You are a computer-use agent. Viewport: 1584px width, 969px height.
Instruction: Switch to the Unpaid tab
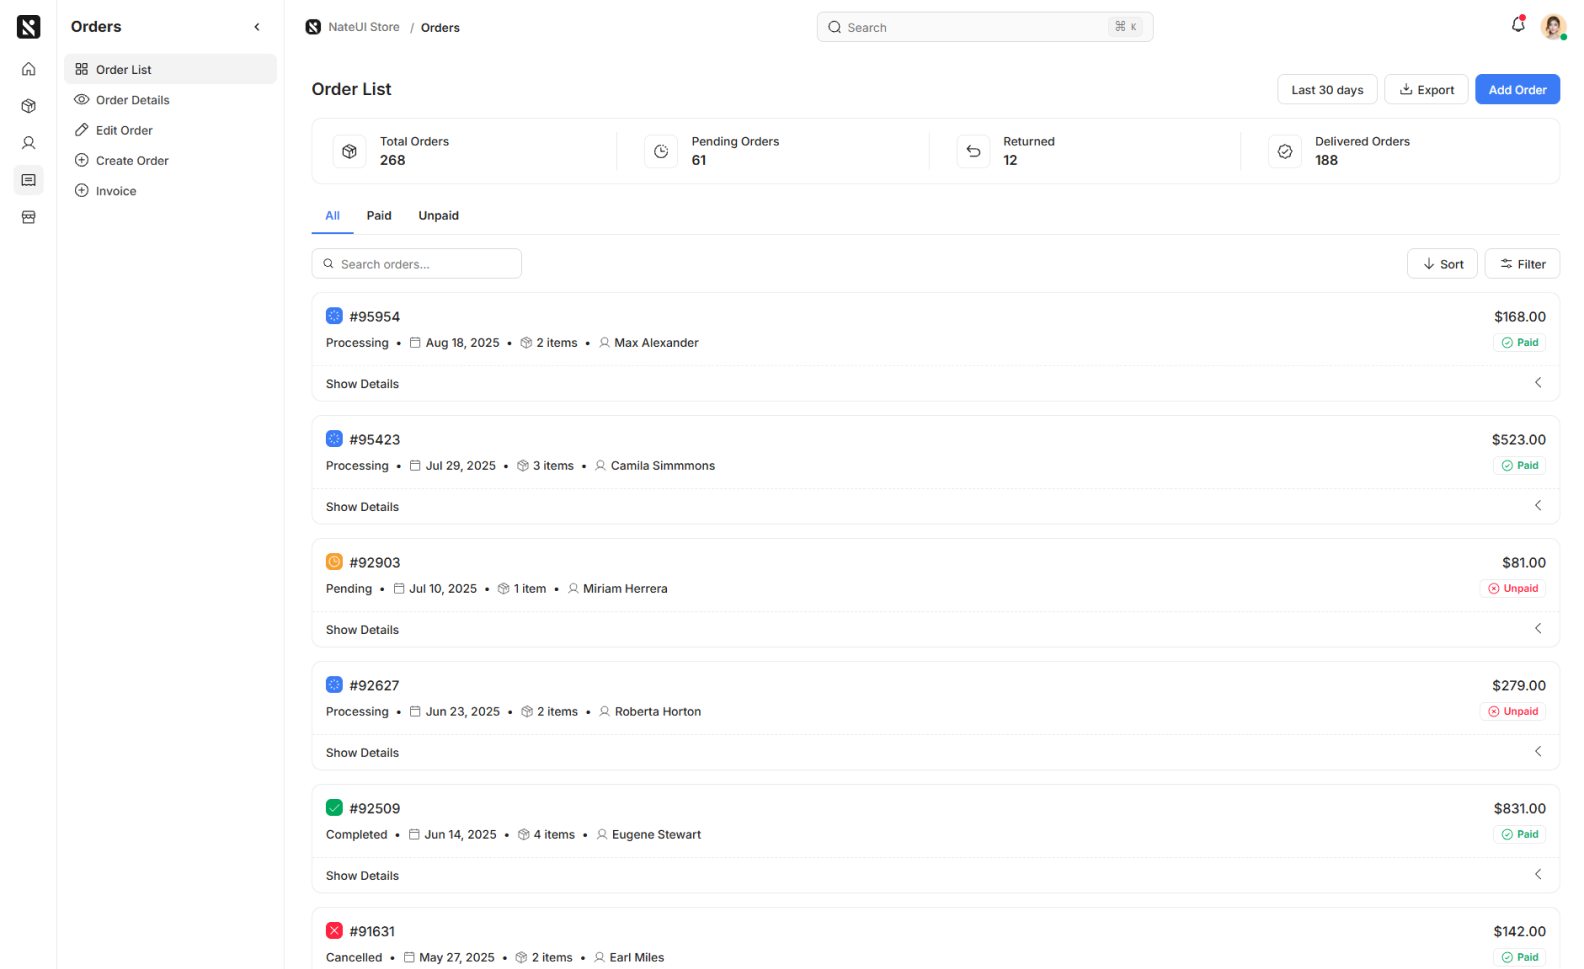(x=439, y=216)
